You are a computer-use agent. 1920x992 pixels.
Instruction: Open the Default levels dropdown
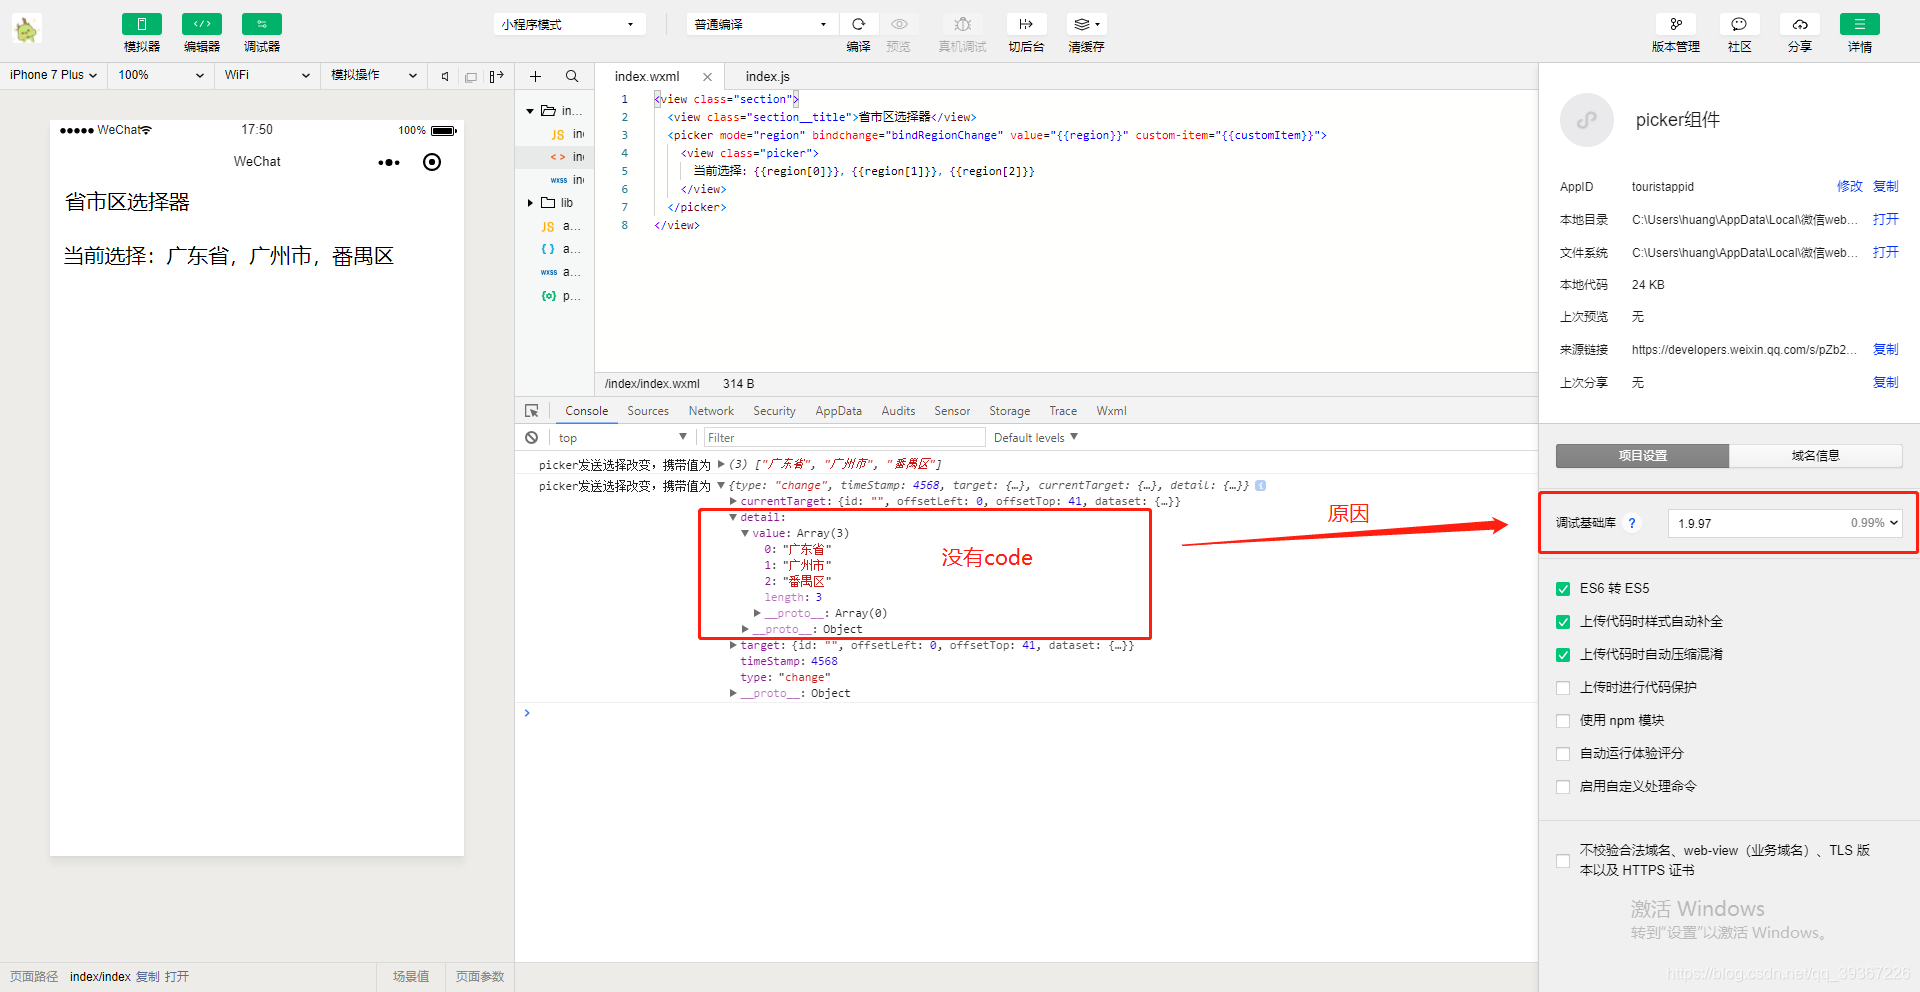click(1036, 438)
